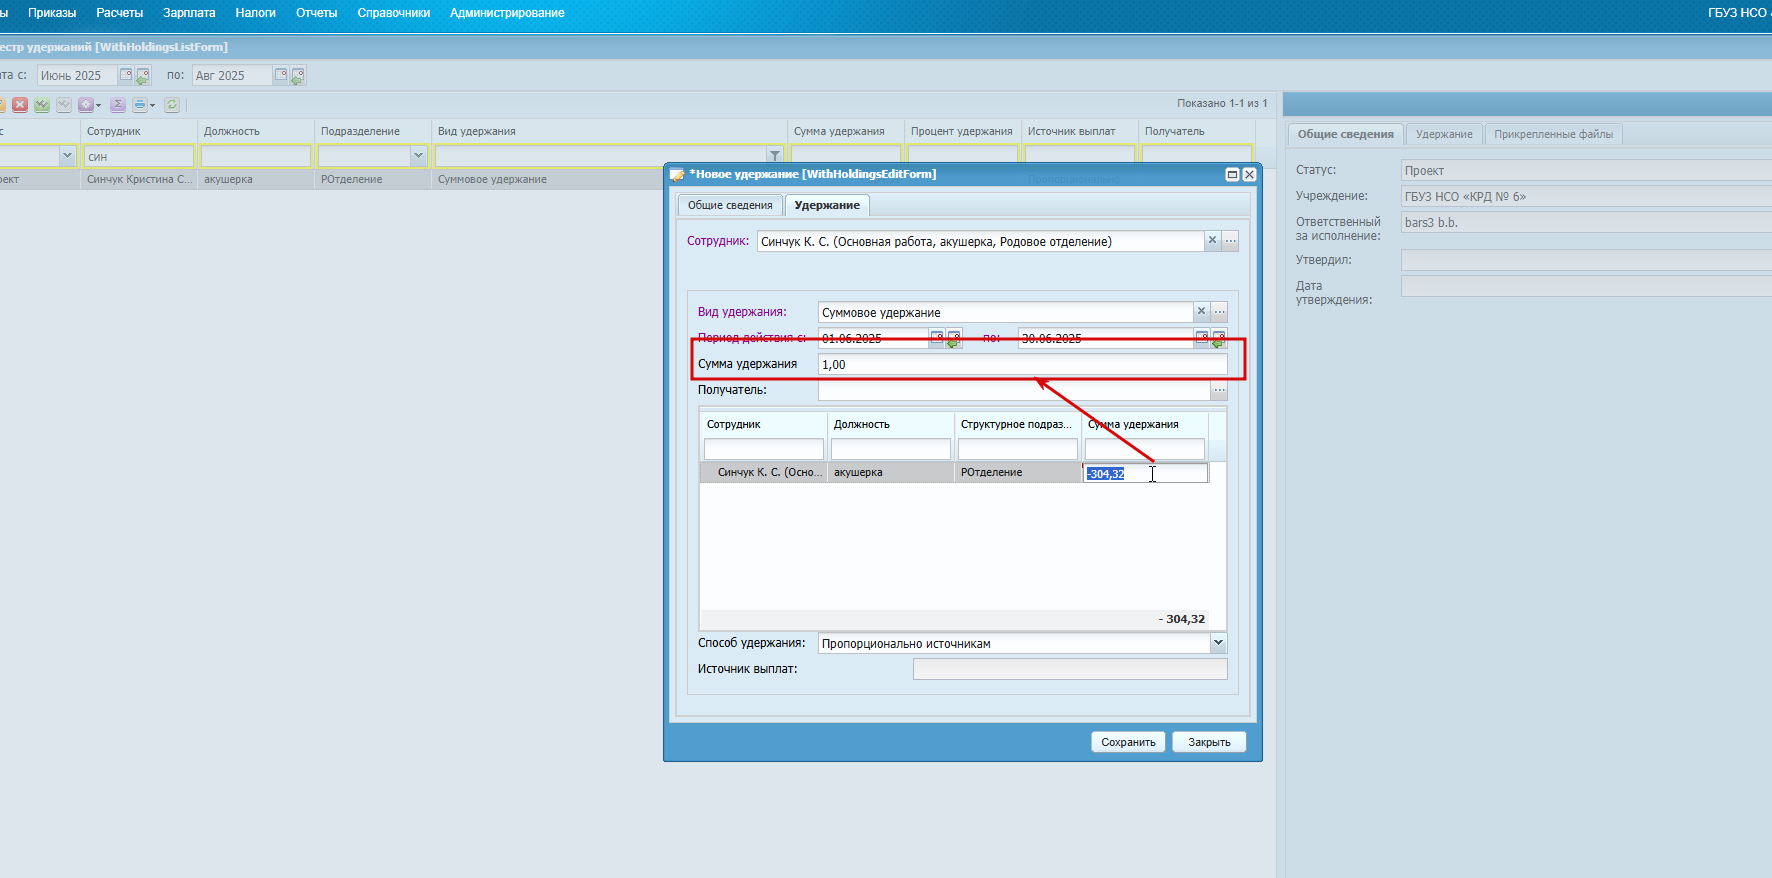Click green-arrow period icon beside 'Авг 2025'
The image size is (1772, 878).
point(298,76)
